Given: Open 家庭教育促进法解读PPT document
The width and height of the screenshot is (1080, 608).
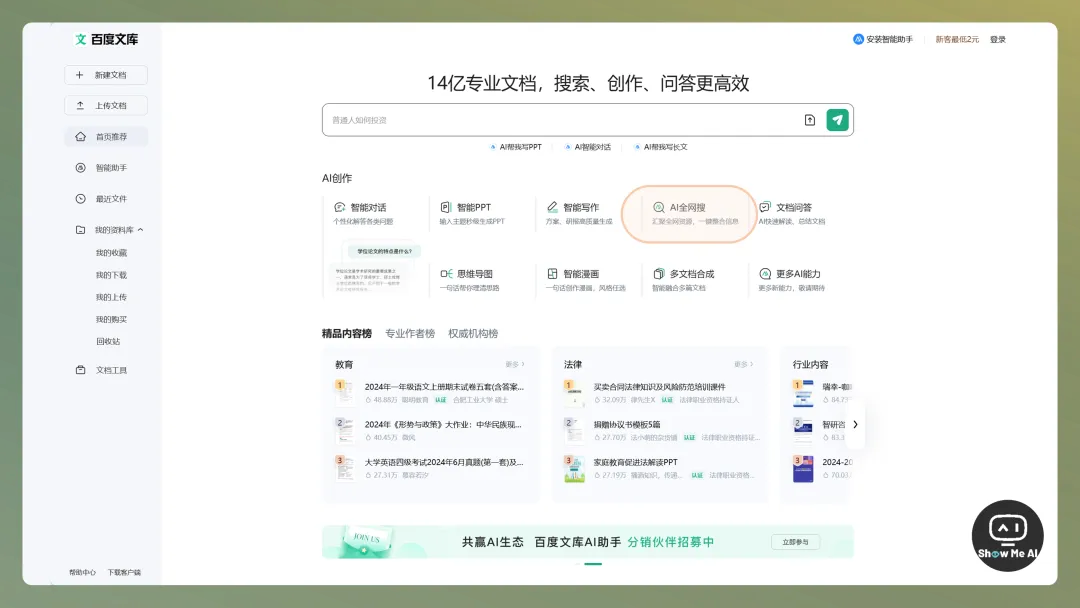Looking at the screenshot, I should (635, 462).
